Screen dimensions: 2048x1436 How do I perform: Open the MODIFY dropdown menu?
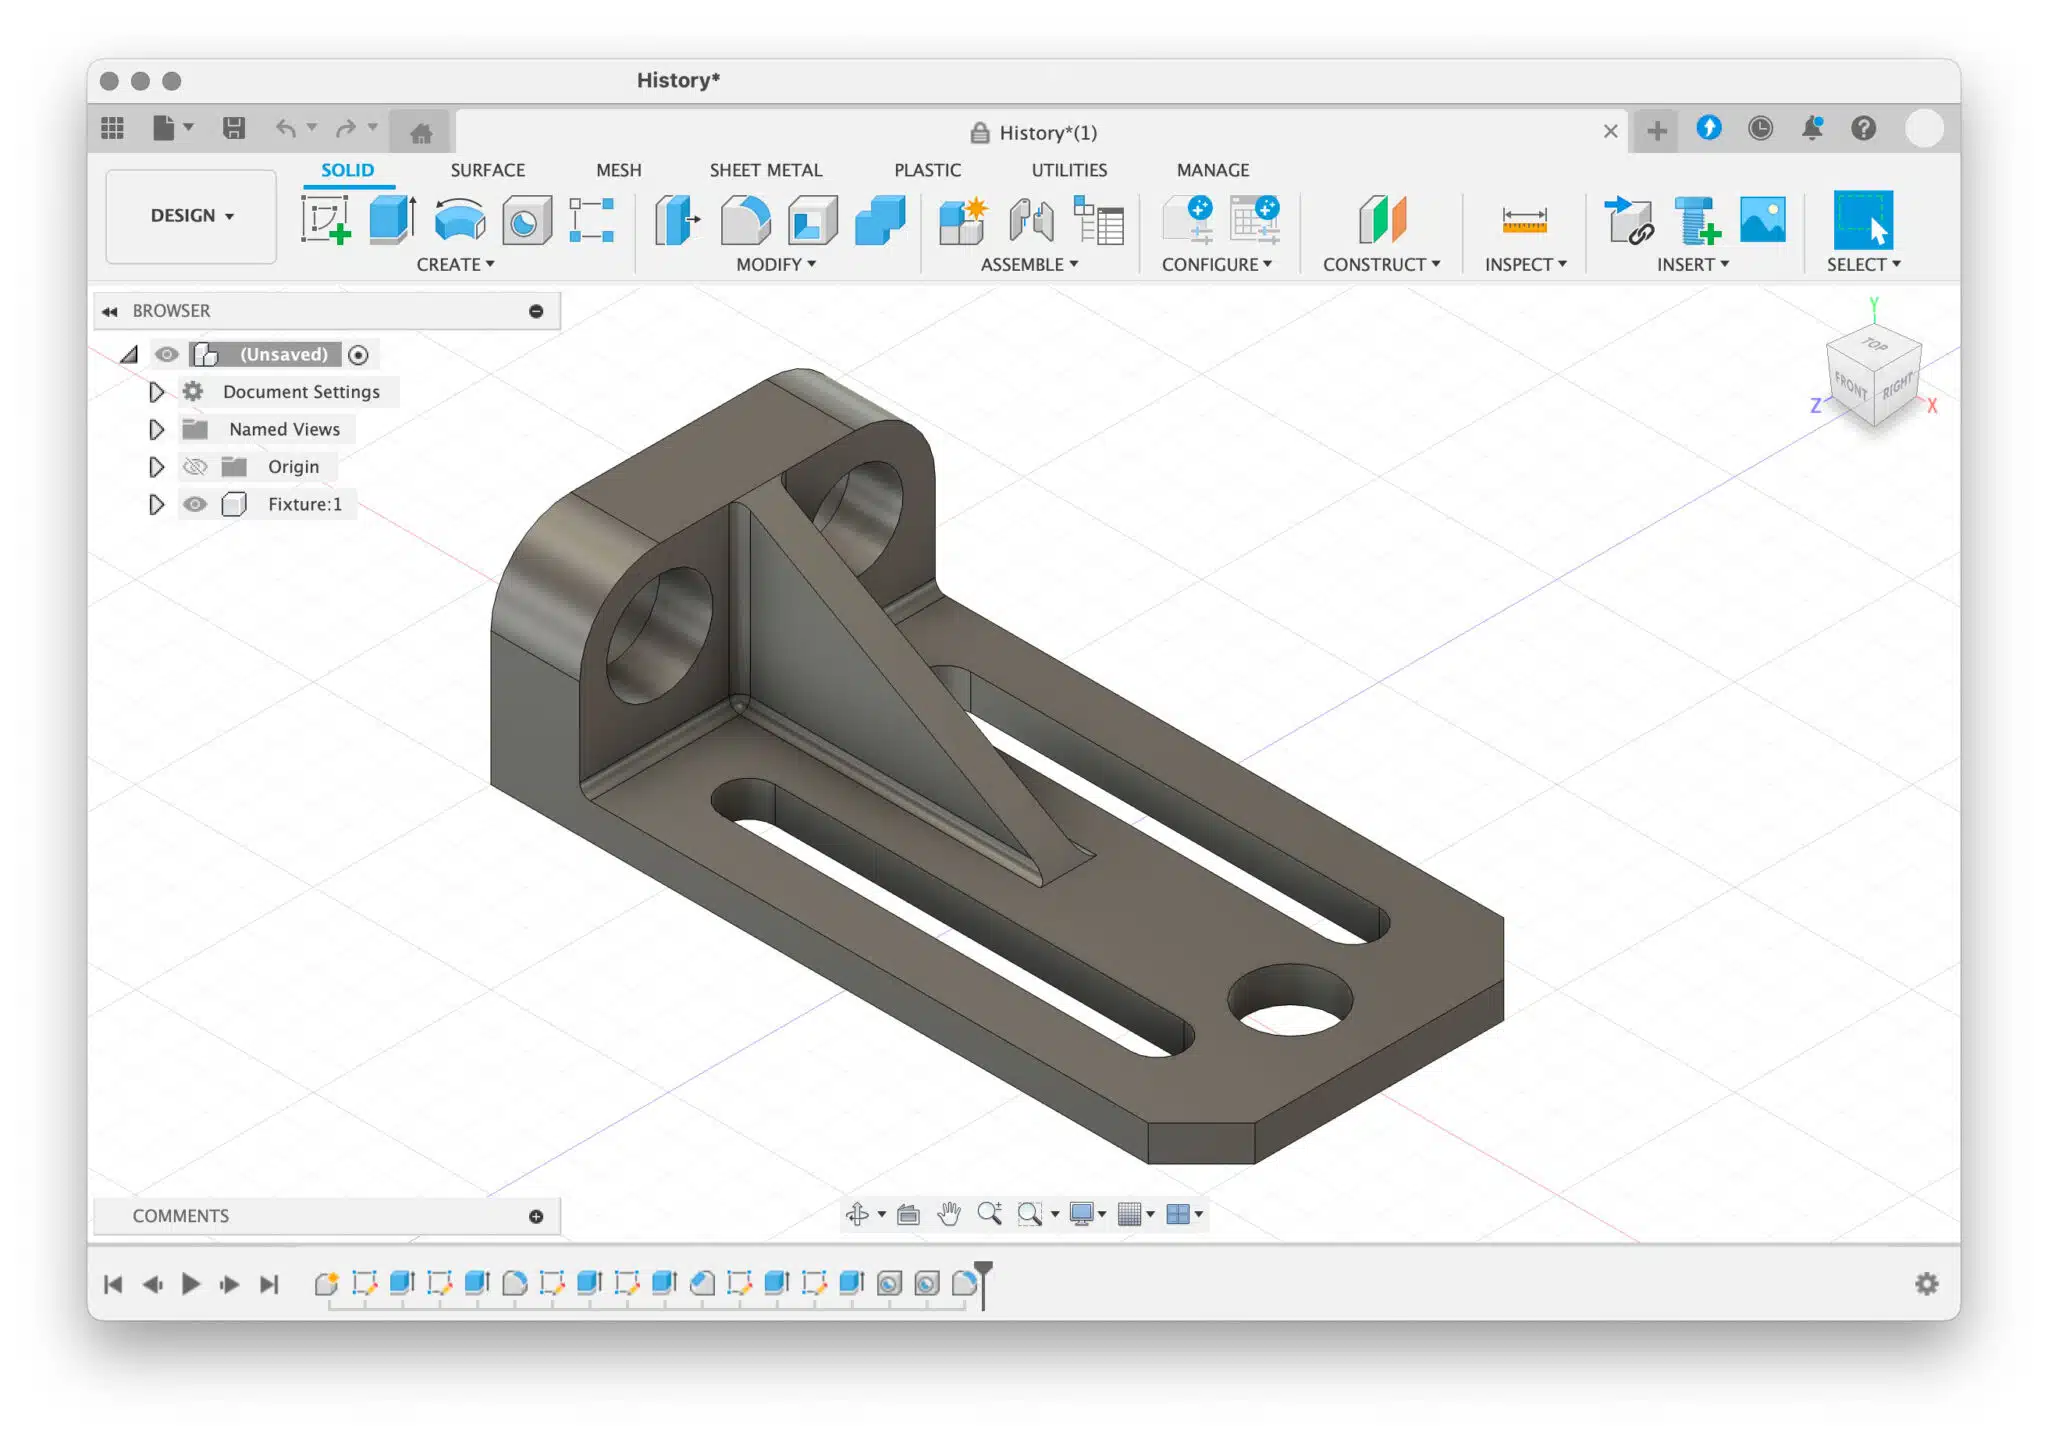click(x=776, y=264)
